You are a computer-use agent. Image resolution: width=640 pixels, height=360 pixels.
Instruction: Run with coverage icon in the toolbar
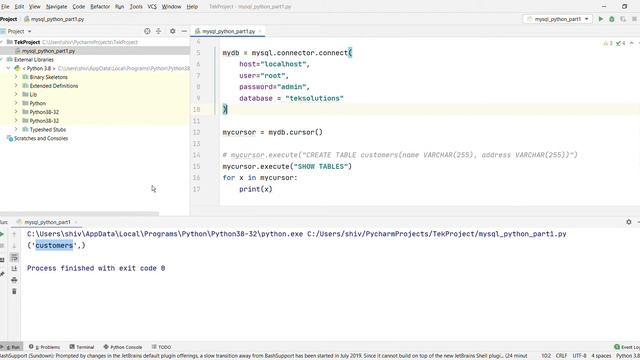click(x=623, y=19)
